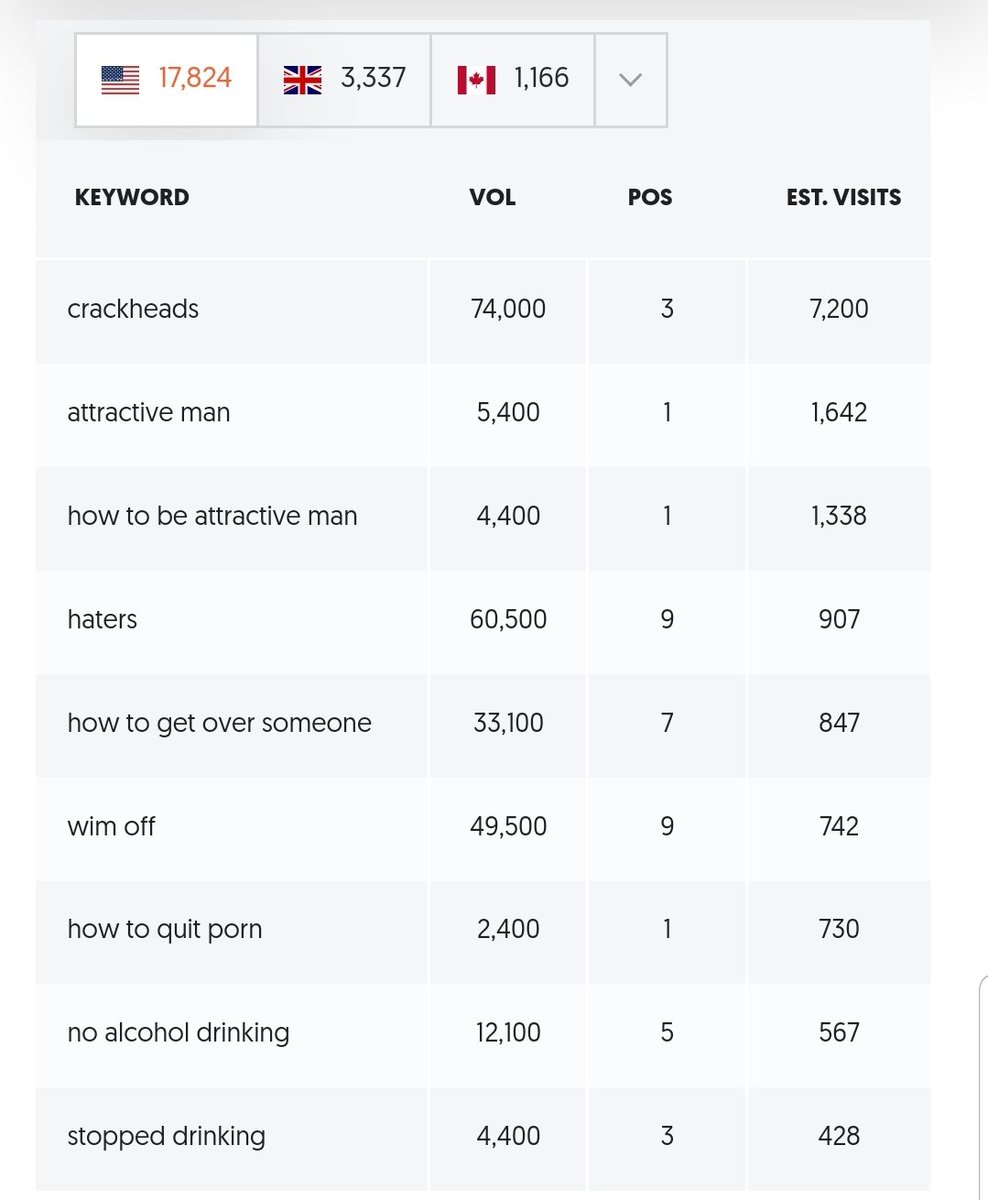
Task: Open the wim off keyword
Action: 111,826
